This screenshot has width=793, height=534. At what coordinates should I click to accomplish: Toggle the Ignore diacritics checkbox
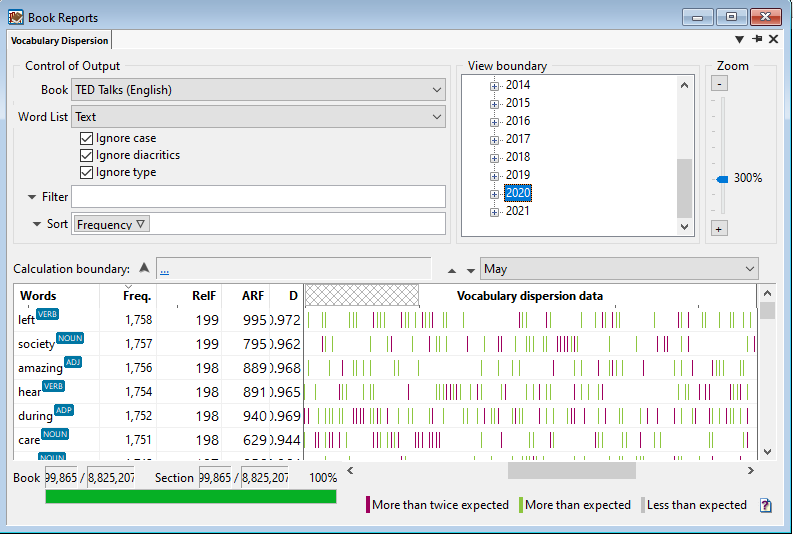pyautogui.click(x=87, y=155)
